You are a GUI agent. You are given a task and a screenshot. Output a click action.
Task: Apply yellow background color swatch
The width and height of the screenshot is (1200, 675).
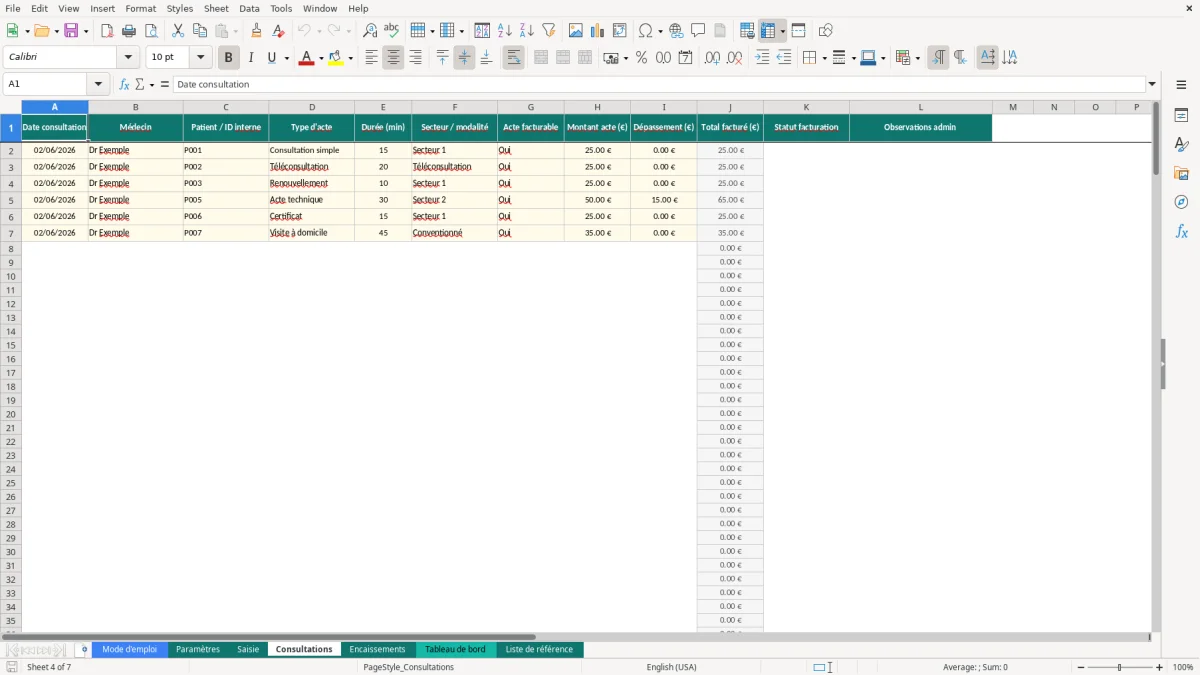[x=336, y=58]
